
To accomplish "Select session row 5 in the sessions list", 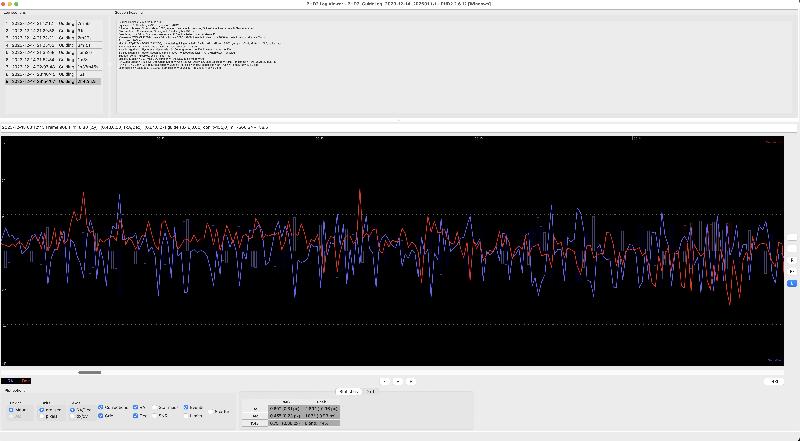I will coord(53,53).
